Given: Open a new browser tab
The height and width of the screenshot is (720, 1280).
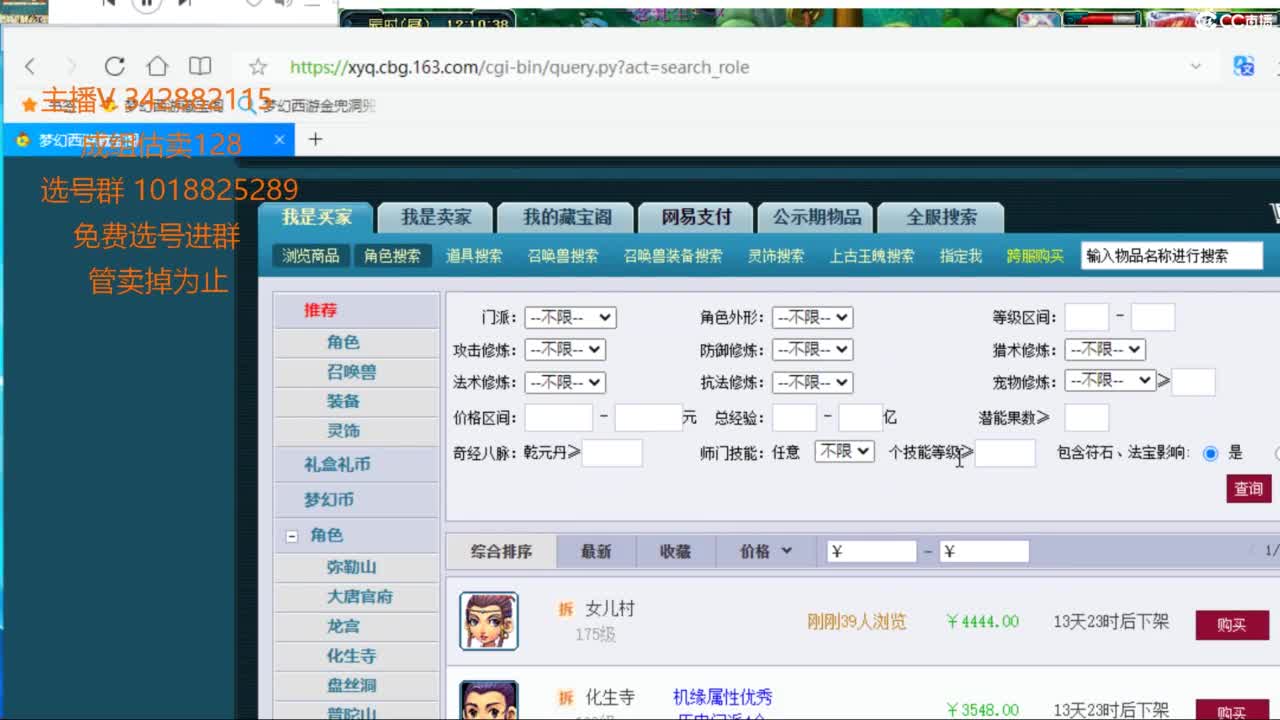Looking at the screenshot, I should (x=315, y=139).
